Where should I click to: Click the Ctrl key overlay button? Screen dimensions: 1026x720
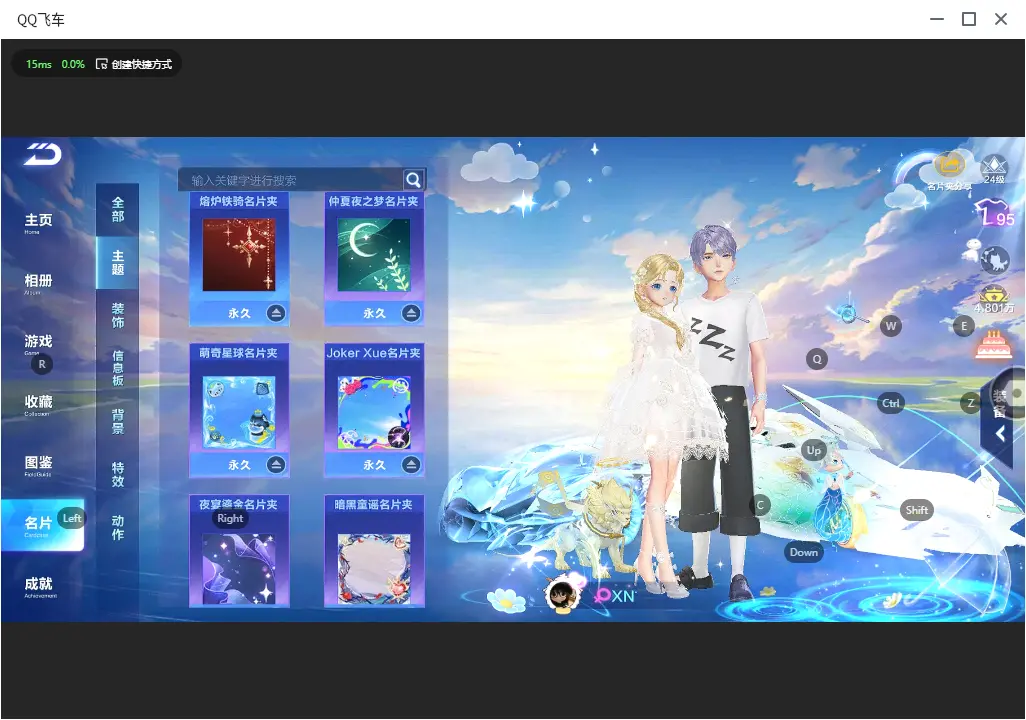coord(891,403)
